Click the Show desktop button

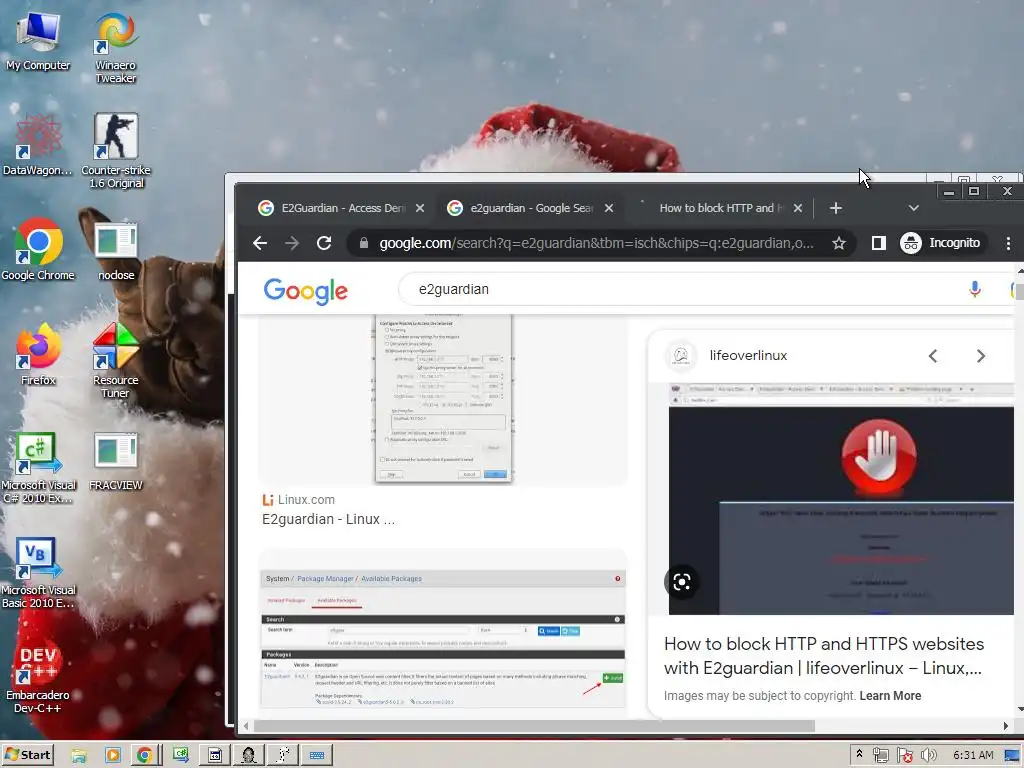pos(1012,756)
